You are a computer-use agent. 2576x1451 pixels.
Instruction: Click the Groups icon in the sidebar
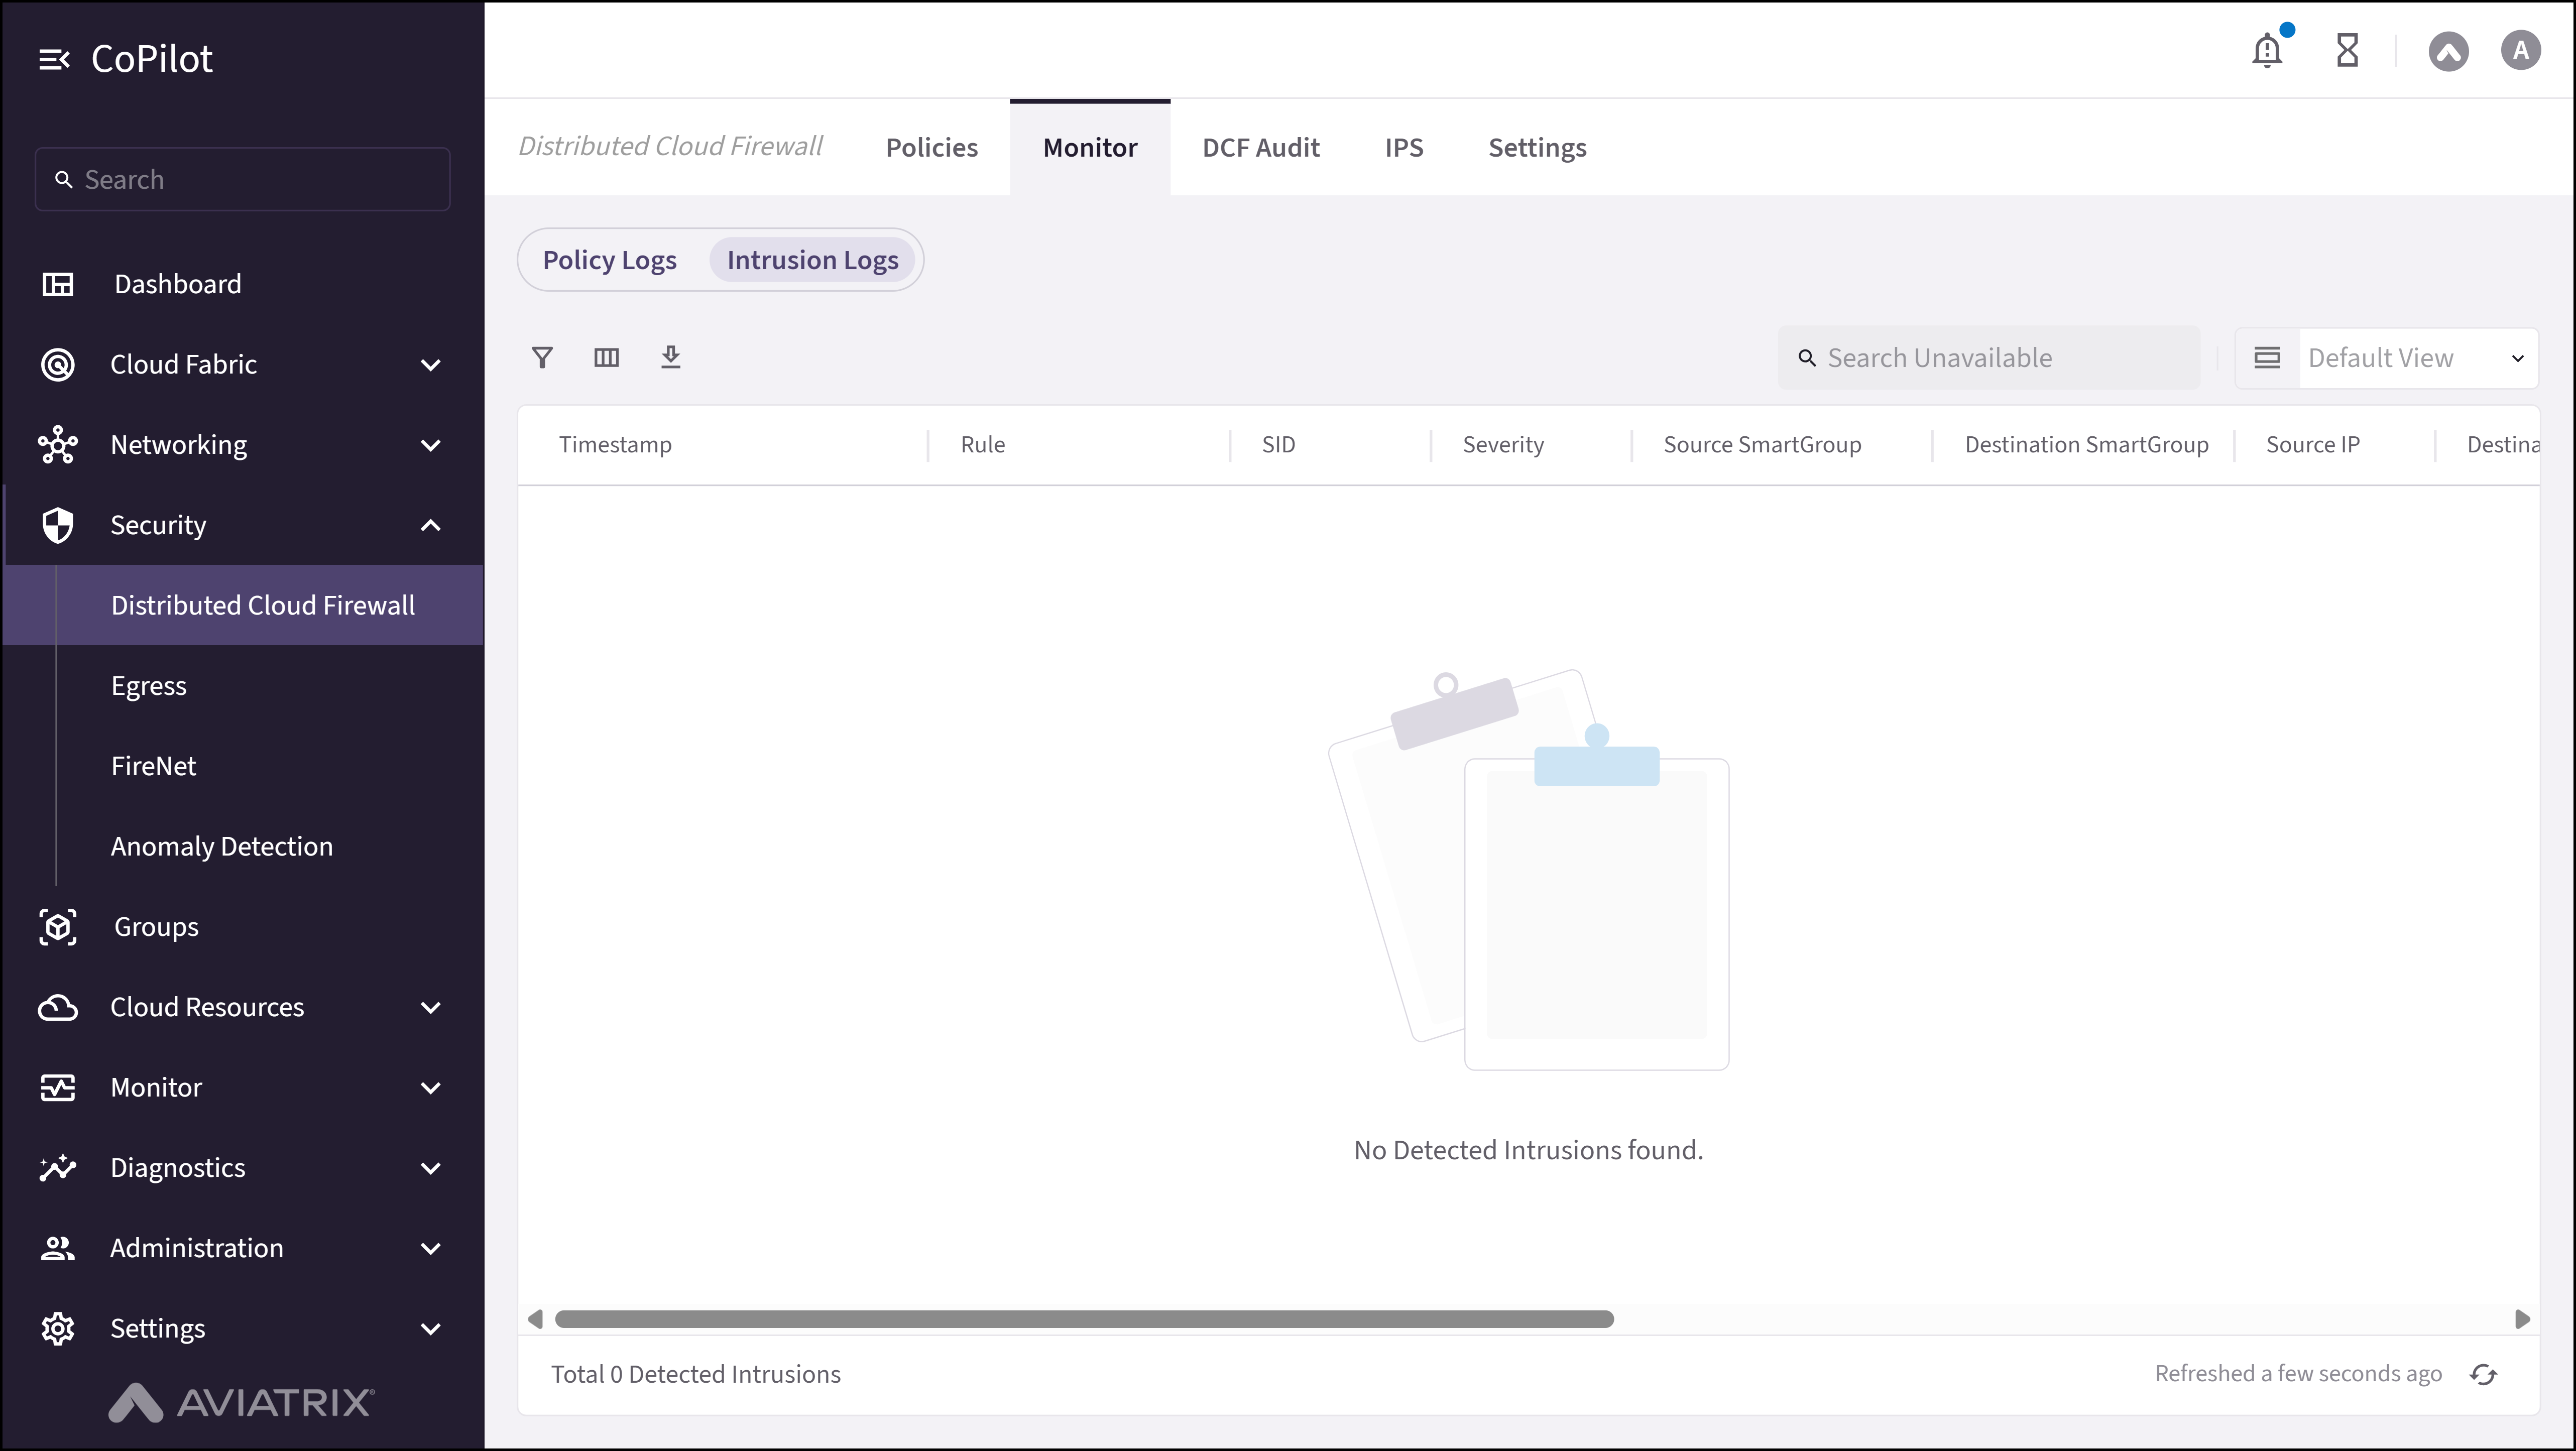[58, 927]
